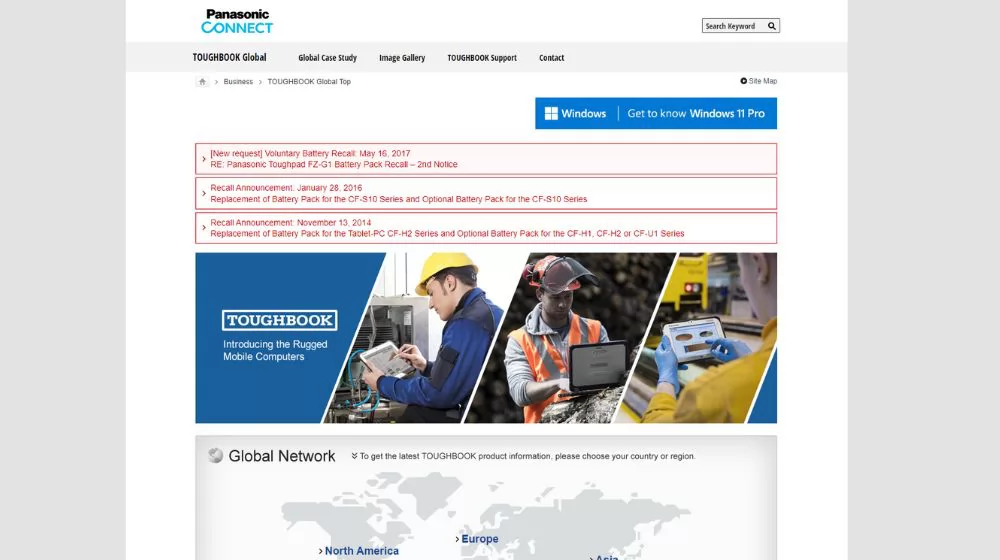Click arrow beside January 28, 2016 recall

click(203, 193)
